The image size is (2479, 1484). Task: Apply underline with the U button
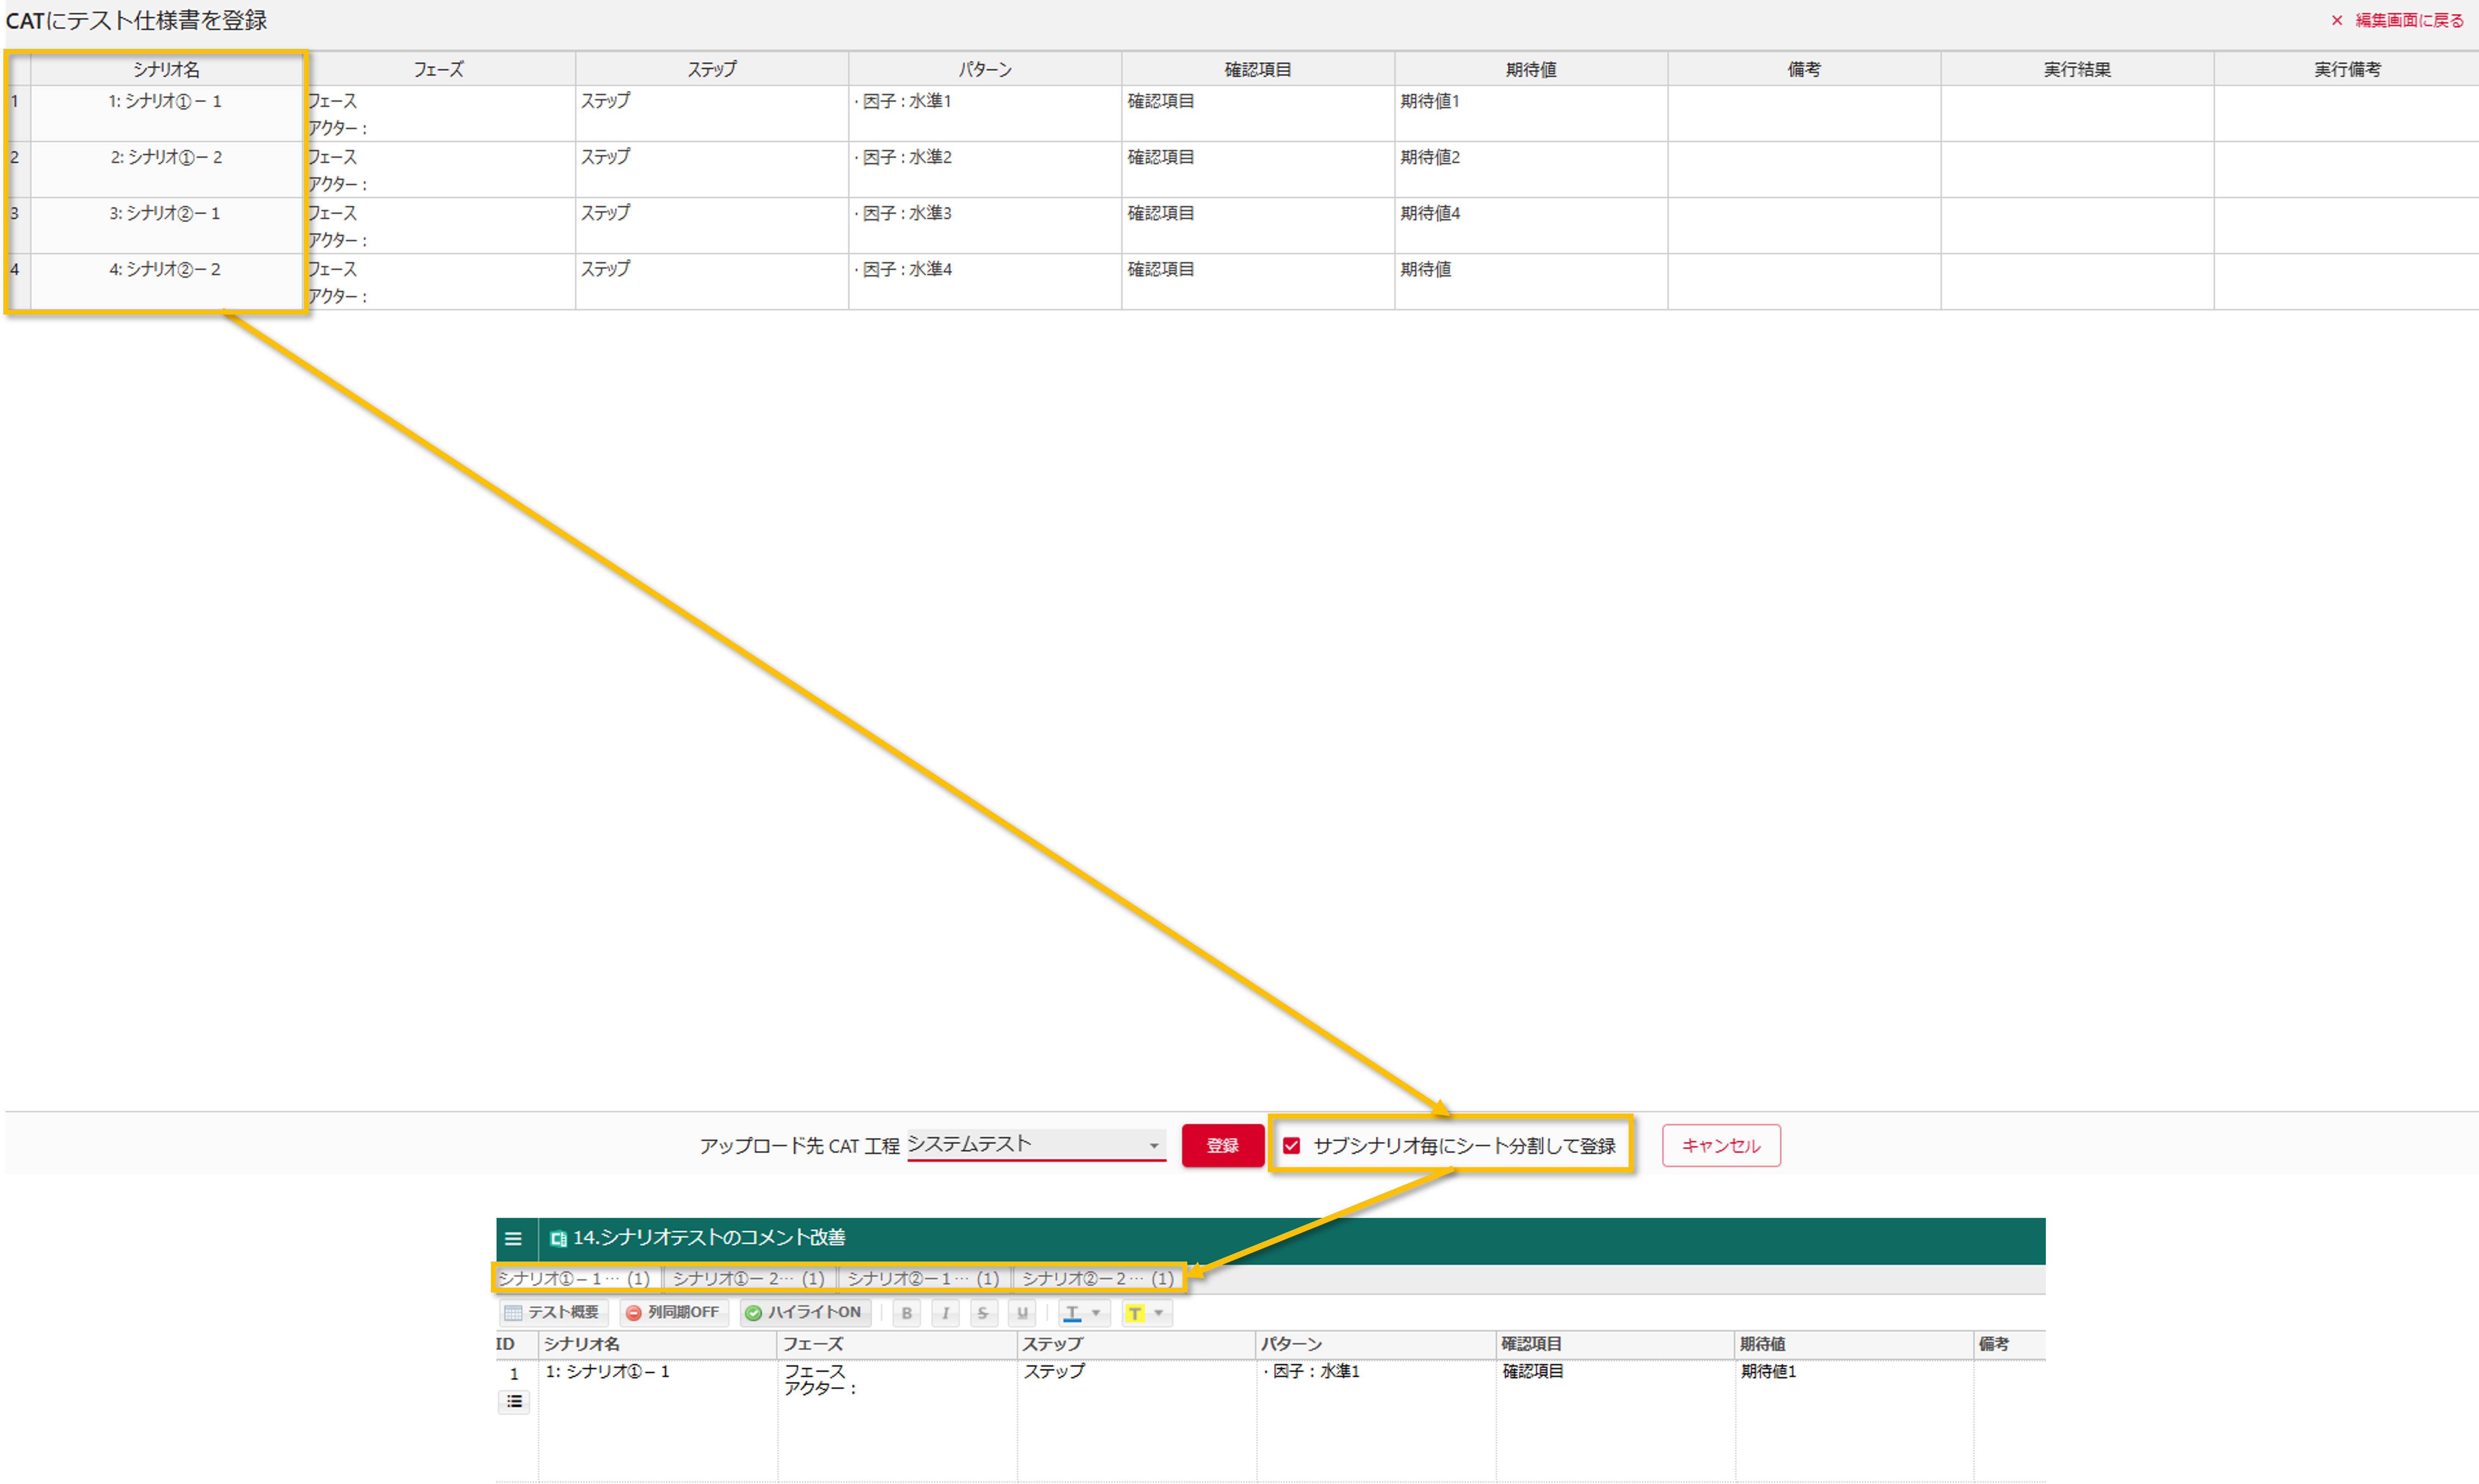(x=1022, y=1313)
